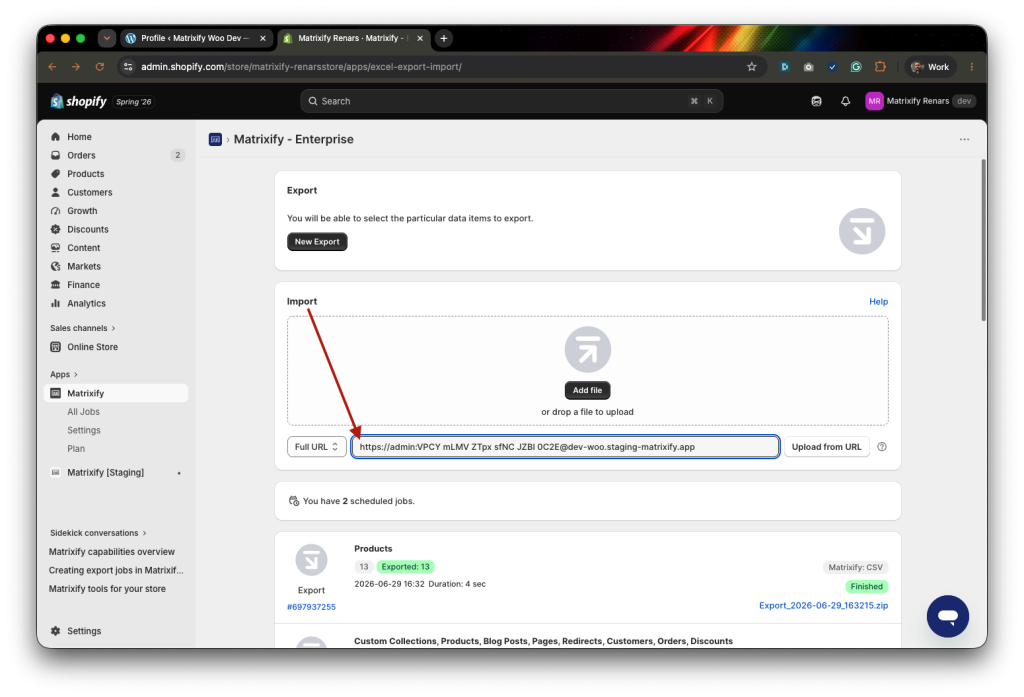The width and height of the screenshot is (1024, 697).
Task: Open Finance section
Action: tap(83, 285)
